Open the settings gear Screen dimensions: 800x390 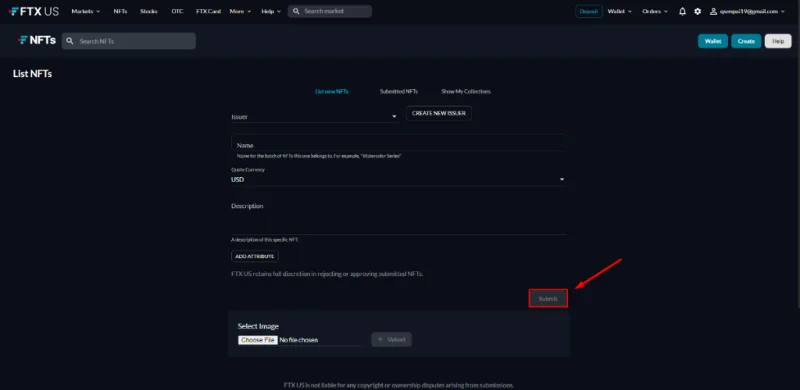tap(697, 11)
